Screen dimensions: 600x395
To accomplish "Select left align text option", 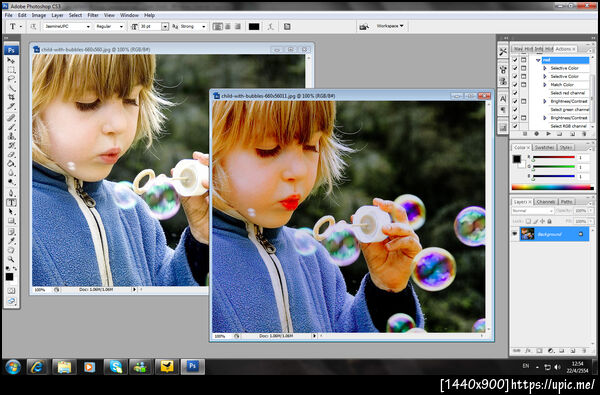I will pos(217,26).
